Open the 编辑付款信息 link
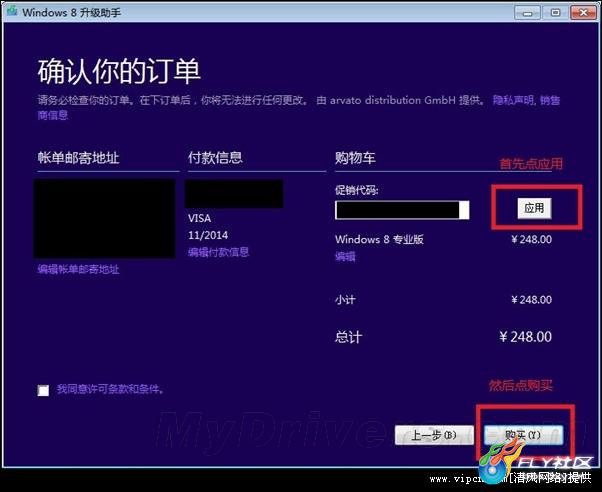Image resolution: width=602 pixels, height=492 pixels. (218, 252)
